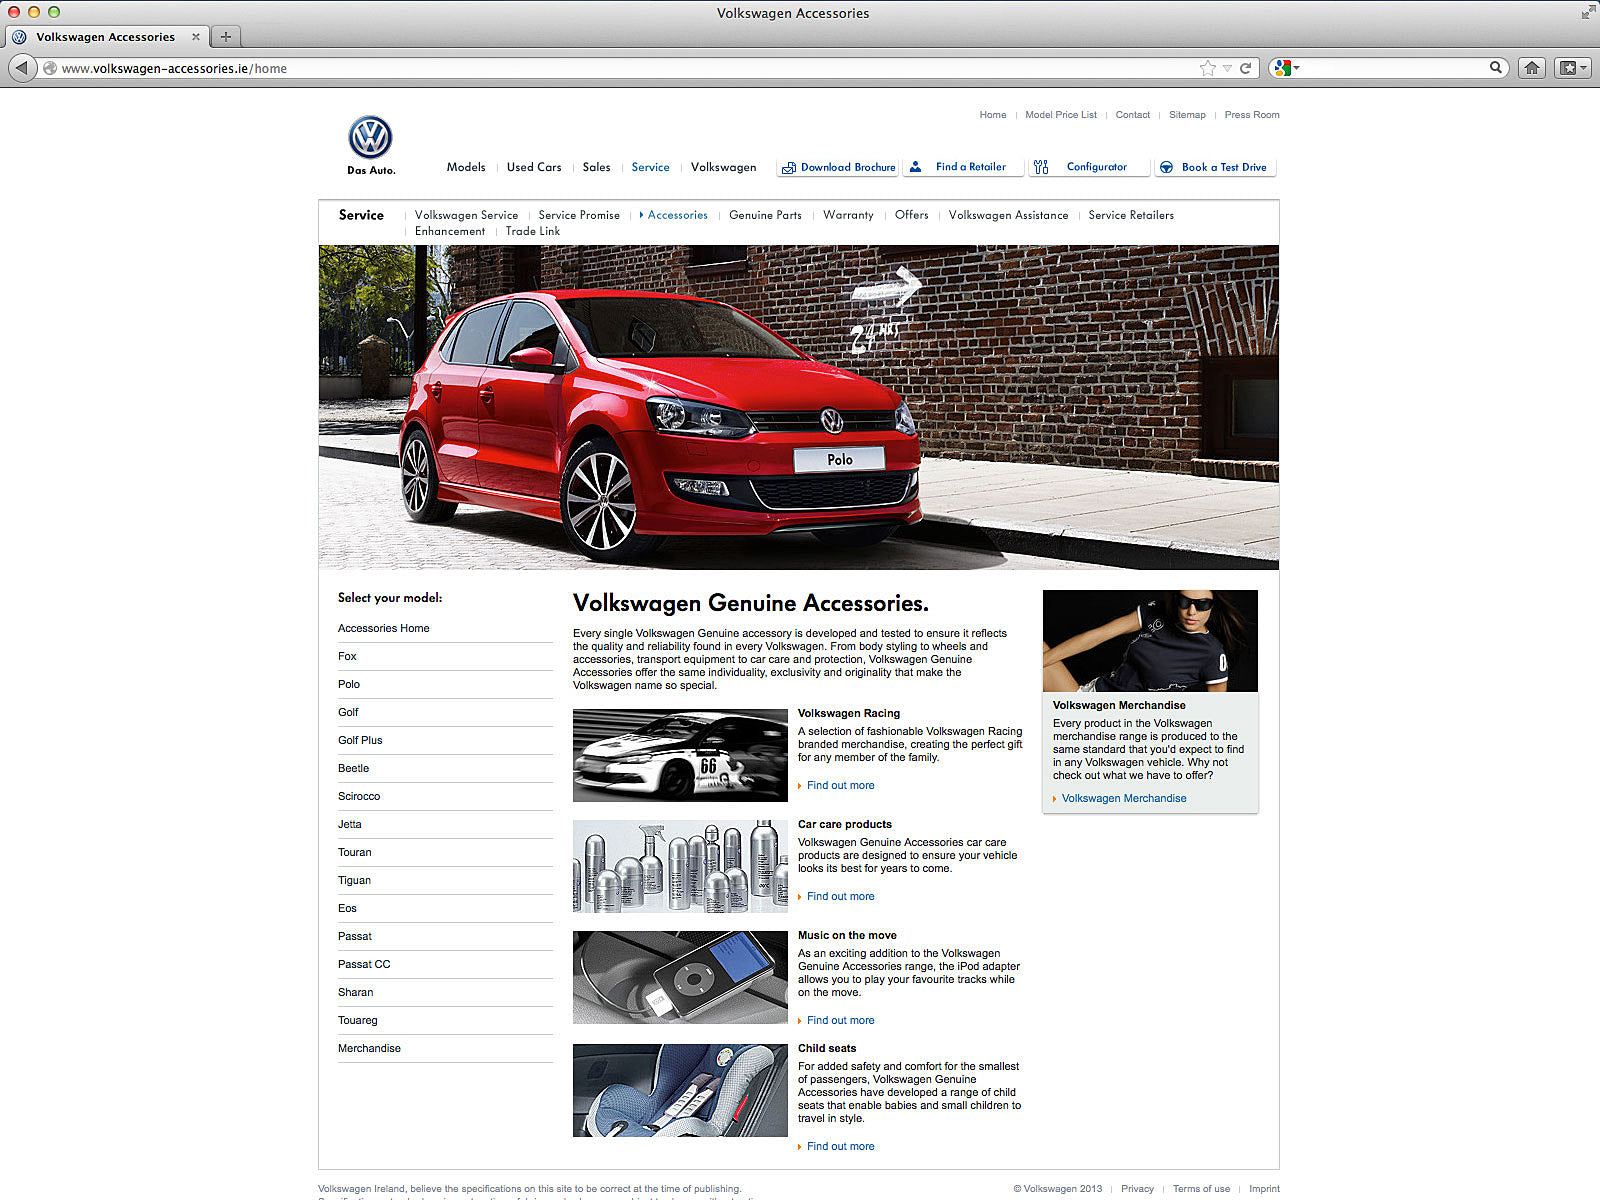This screenshot has width=1600, height=1200.
Task: Open the Volkswagen Merchandise arrow link
Action: point(1123,798)
